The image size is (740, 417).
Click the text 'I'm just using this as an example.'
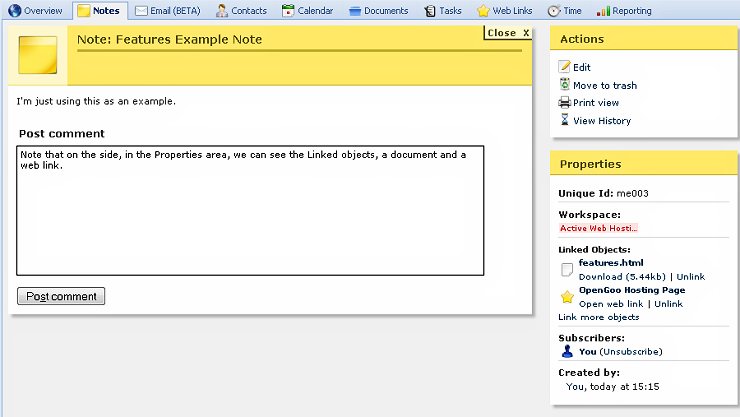click(x=96, y=101)
